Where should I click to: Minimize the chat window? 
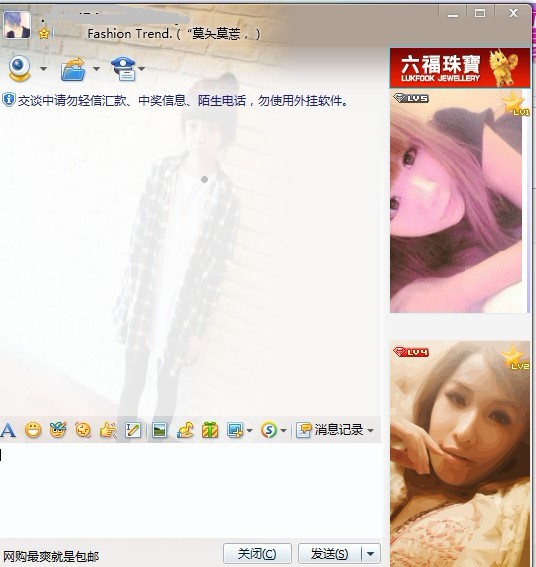click(452, 14)
